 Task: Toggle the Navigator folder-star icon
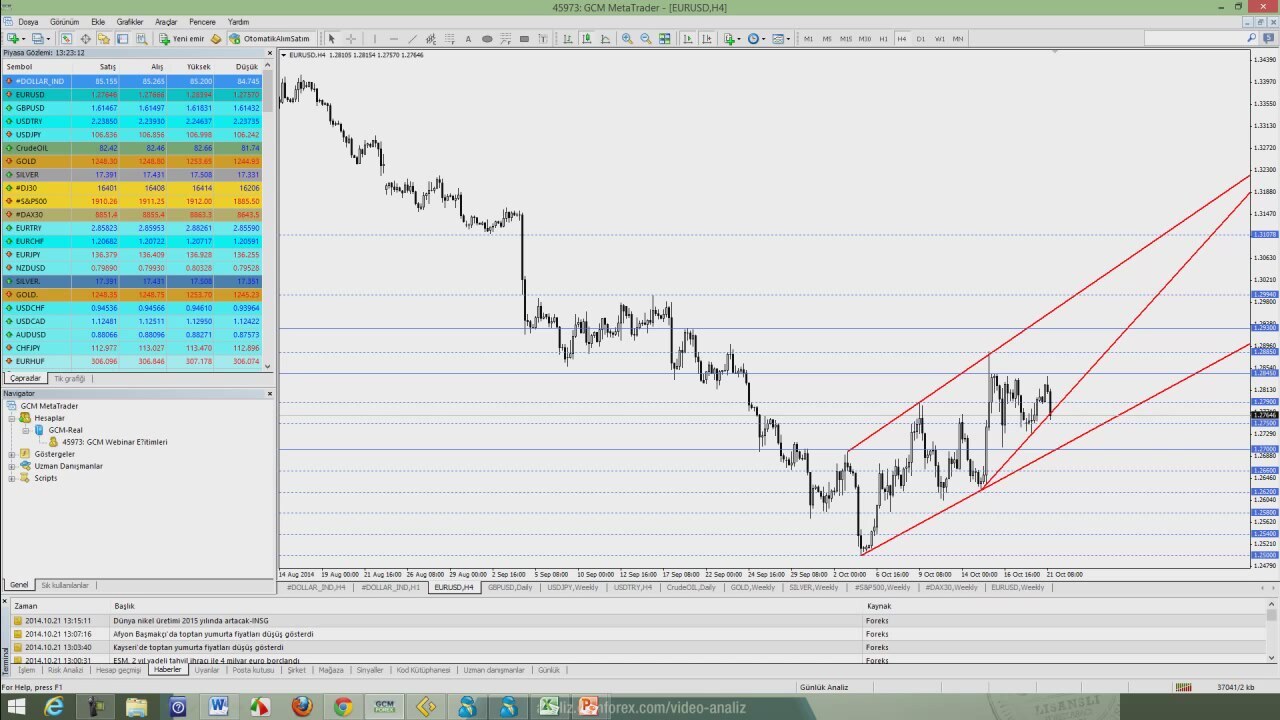[104, 39]
